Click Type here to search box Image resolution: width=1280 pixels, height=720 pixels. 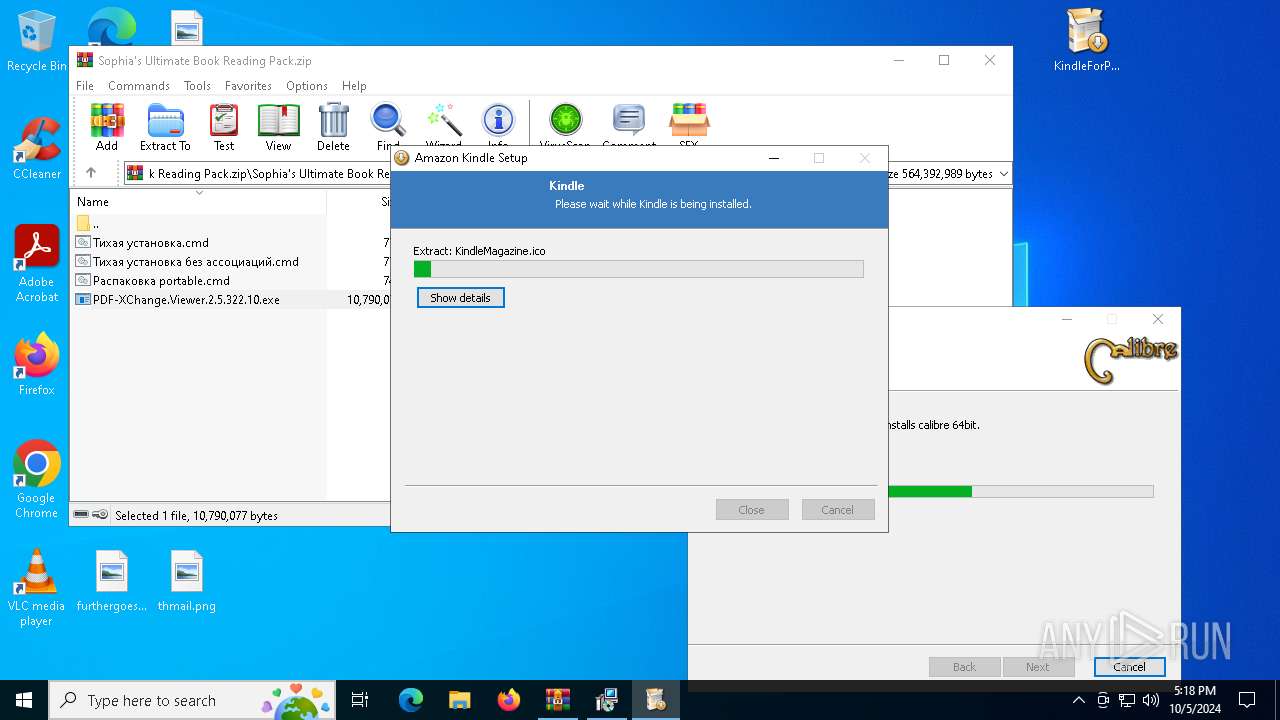(192, 700)
